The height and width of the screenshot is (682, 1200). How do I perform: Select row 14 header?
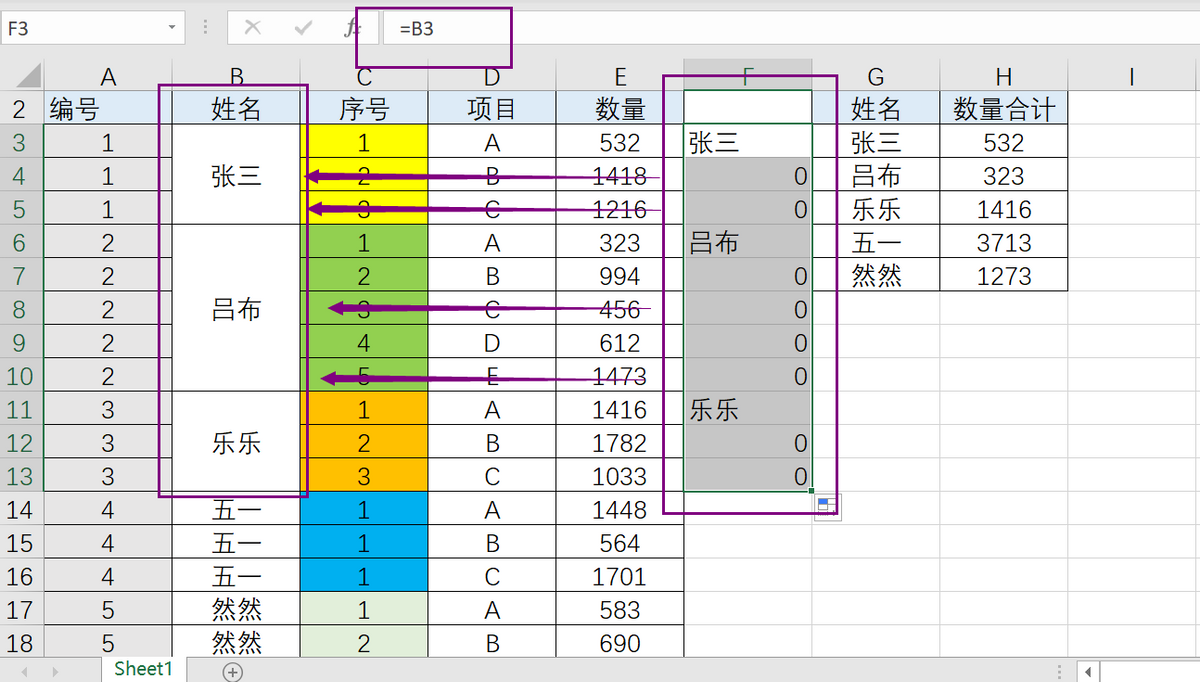click(x=22, y=509)
